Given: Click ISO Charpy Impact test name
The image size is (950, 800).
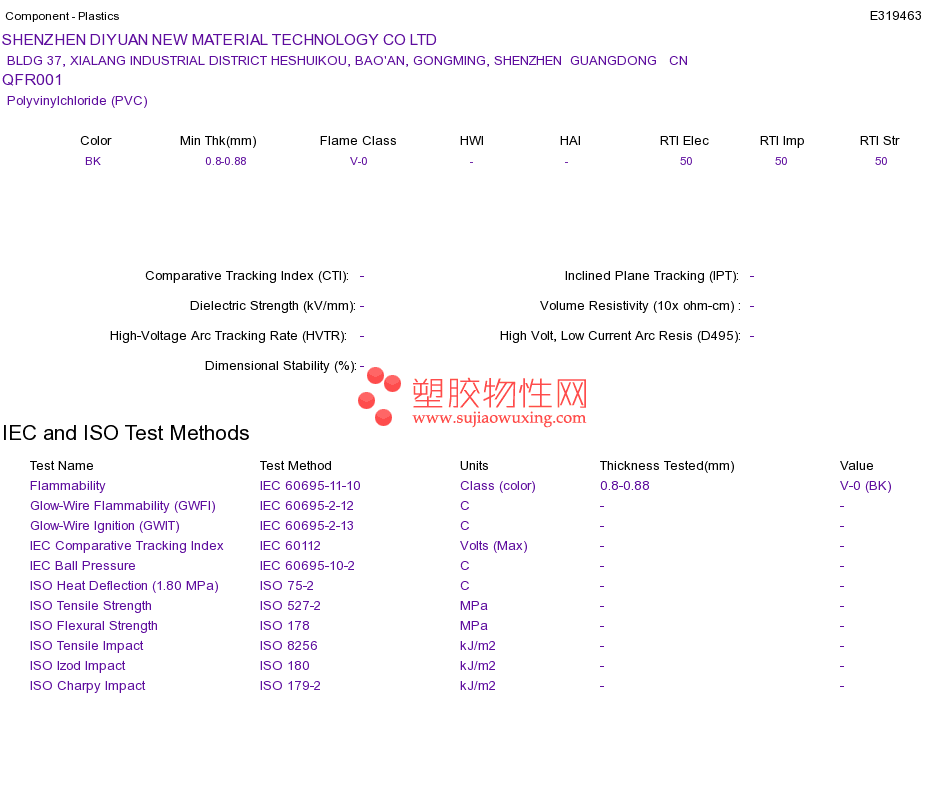Looking at the screenshot, I should pos(88,685).
